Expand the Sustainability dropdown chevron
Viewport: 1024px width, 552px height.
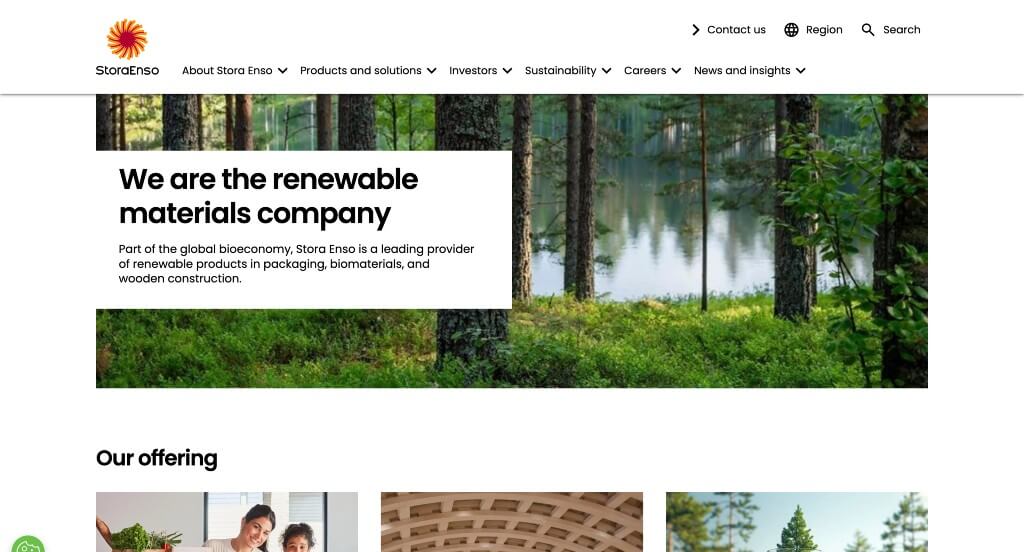click(607, 71)
